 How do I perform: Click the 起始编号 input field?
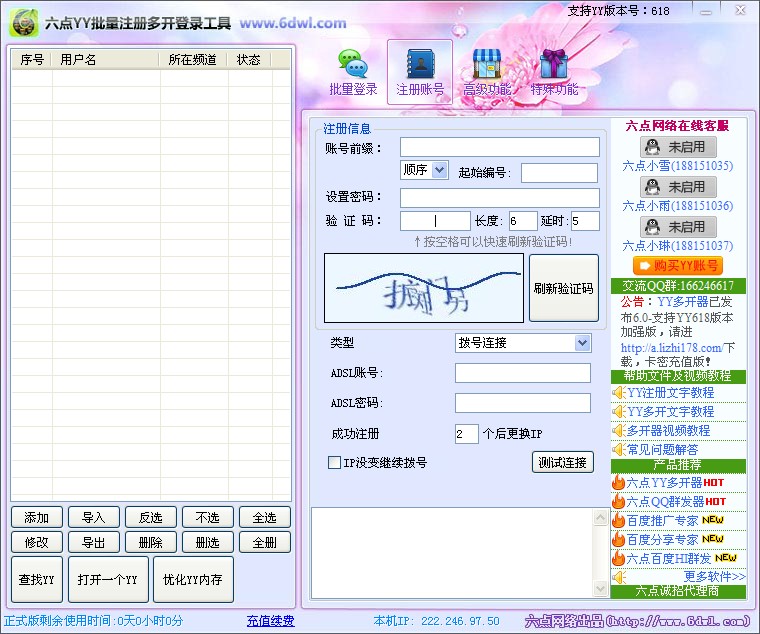(x=559, y=173)
